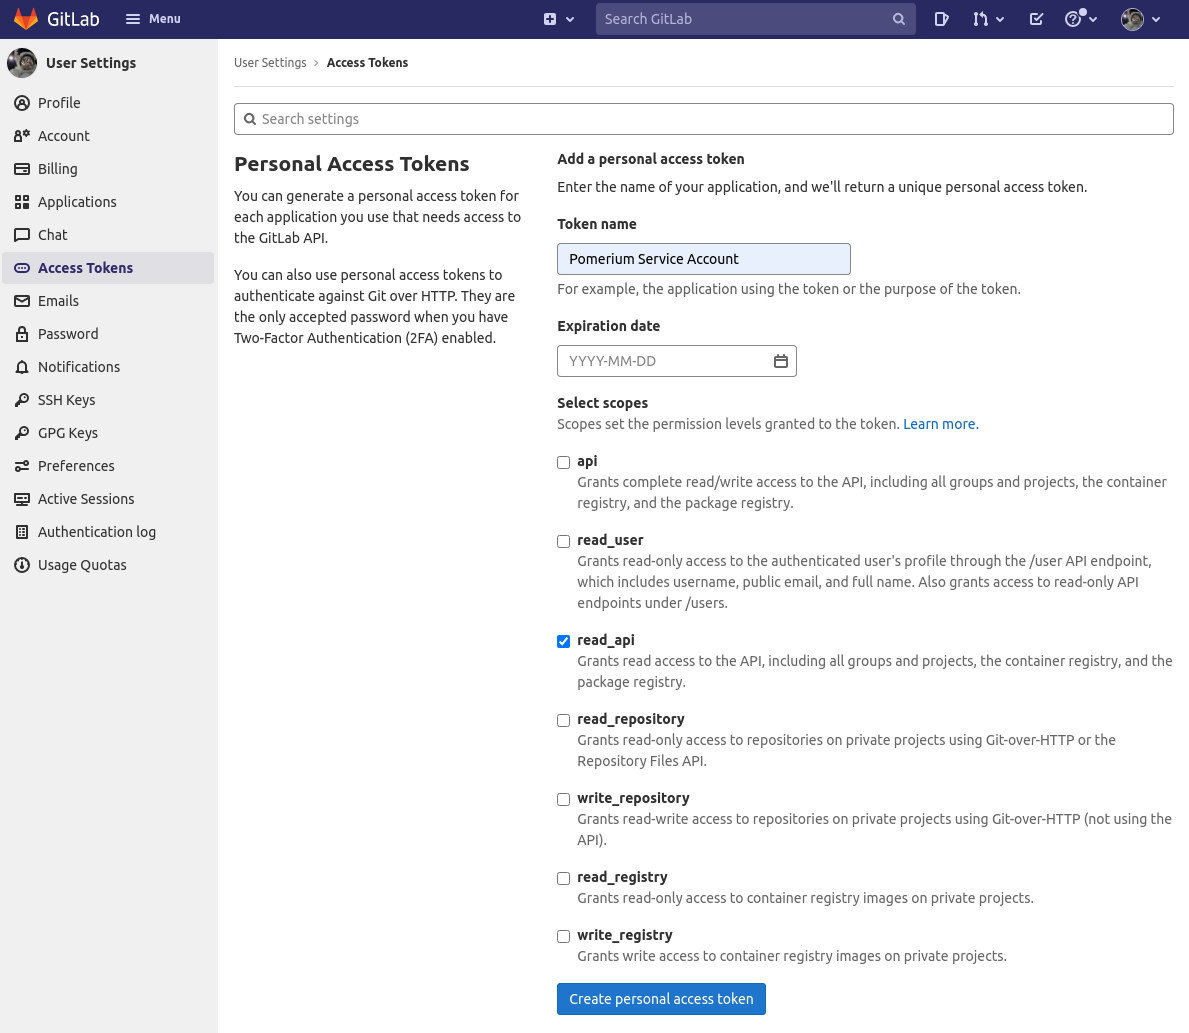The image size is (1189, 1033).
Task: Click the Create personal access token button
Action: click(661, 999)
